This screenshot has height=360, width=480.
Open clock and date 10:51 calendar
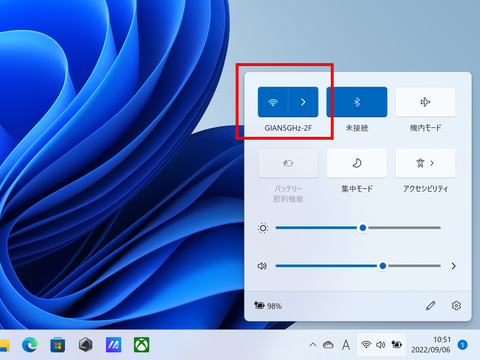[431, 345]
